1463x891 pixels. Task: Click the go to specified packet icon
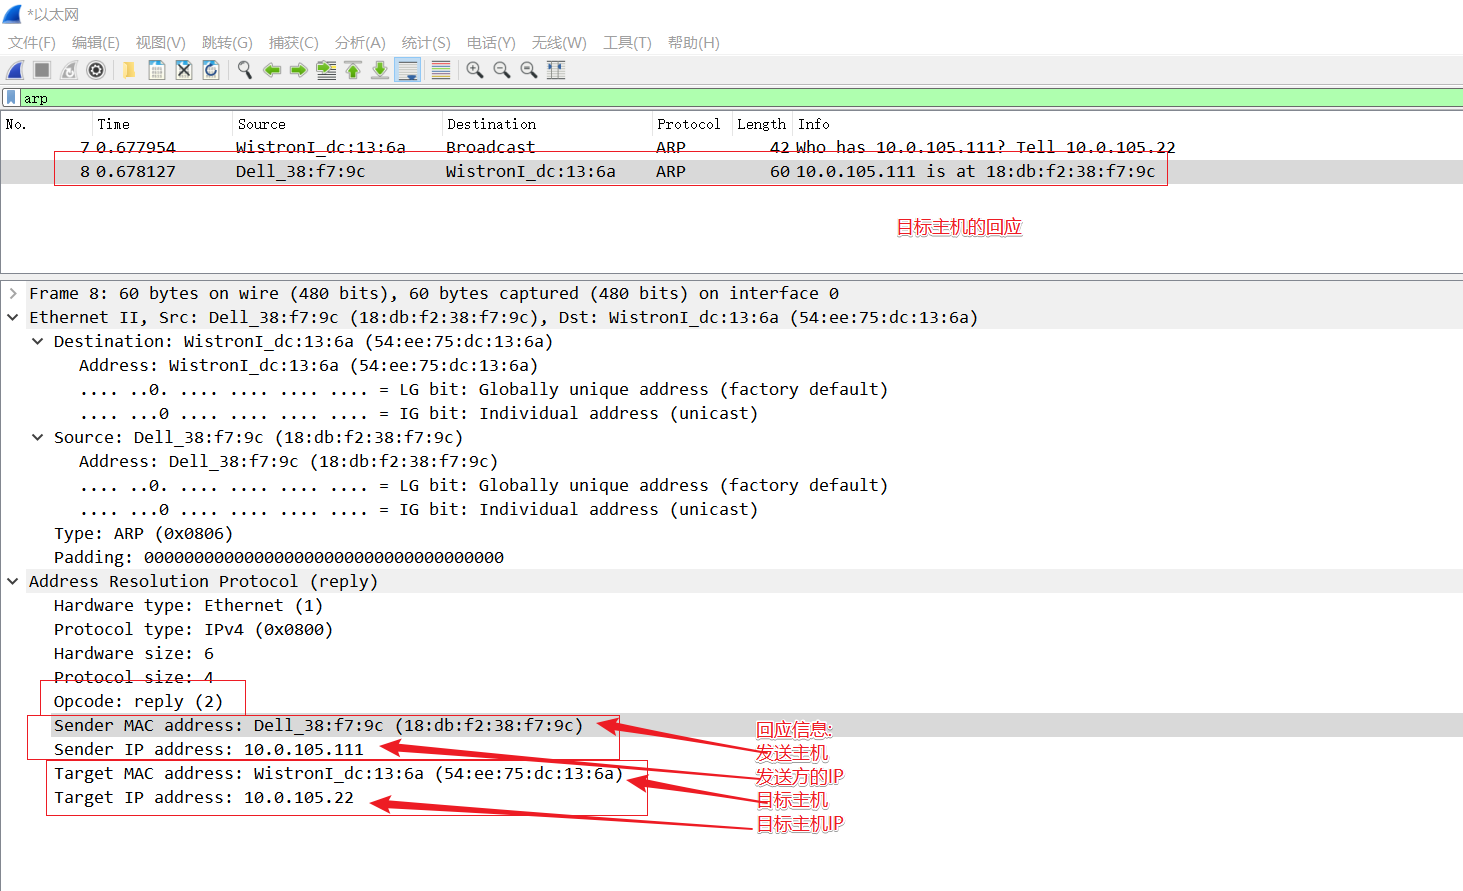click(326, 70)
